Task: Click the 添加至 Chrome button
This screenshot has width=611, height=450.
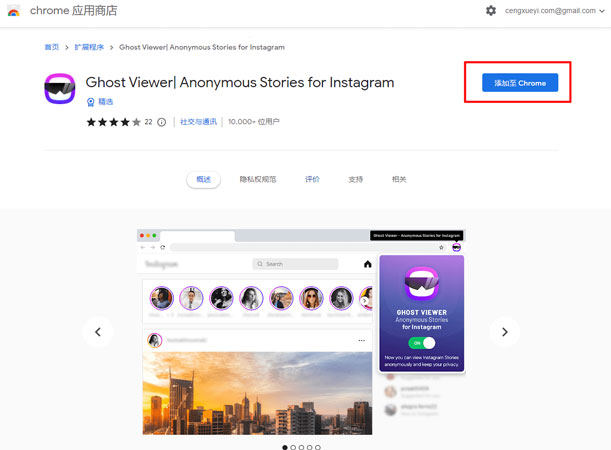Action: coord(520,83)
